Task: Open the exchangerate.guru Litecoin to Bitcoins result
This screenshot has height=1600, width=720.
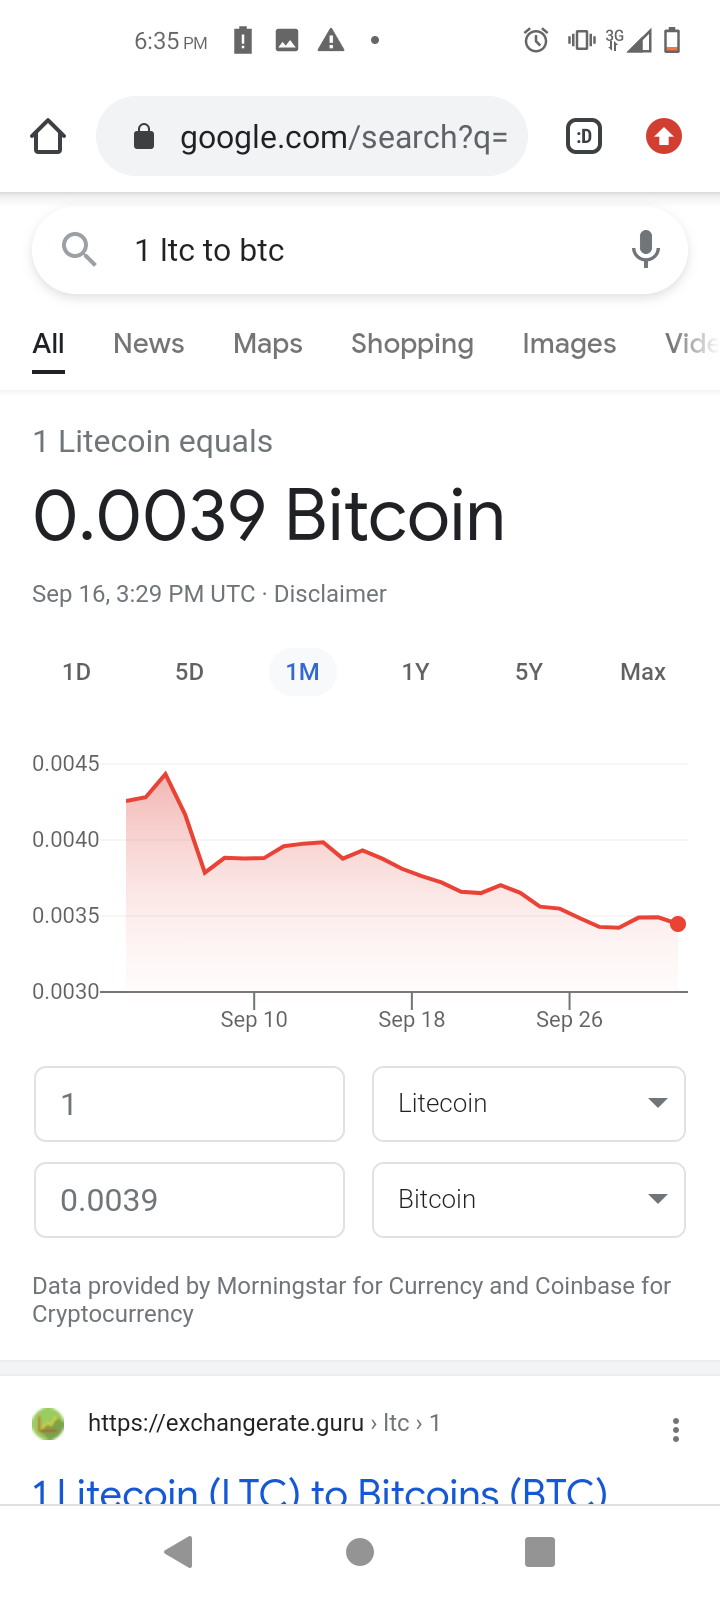Action: 320,1488
